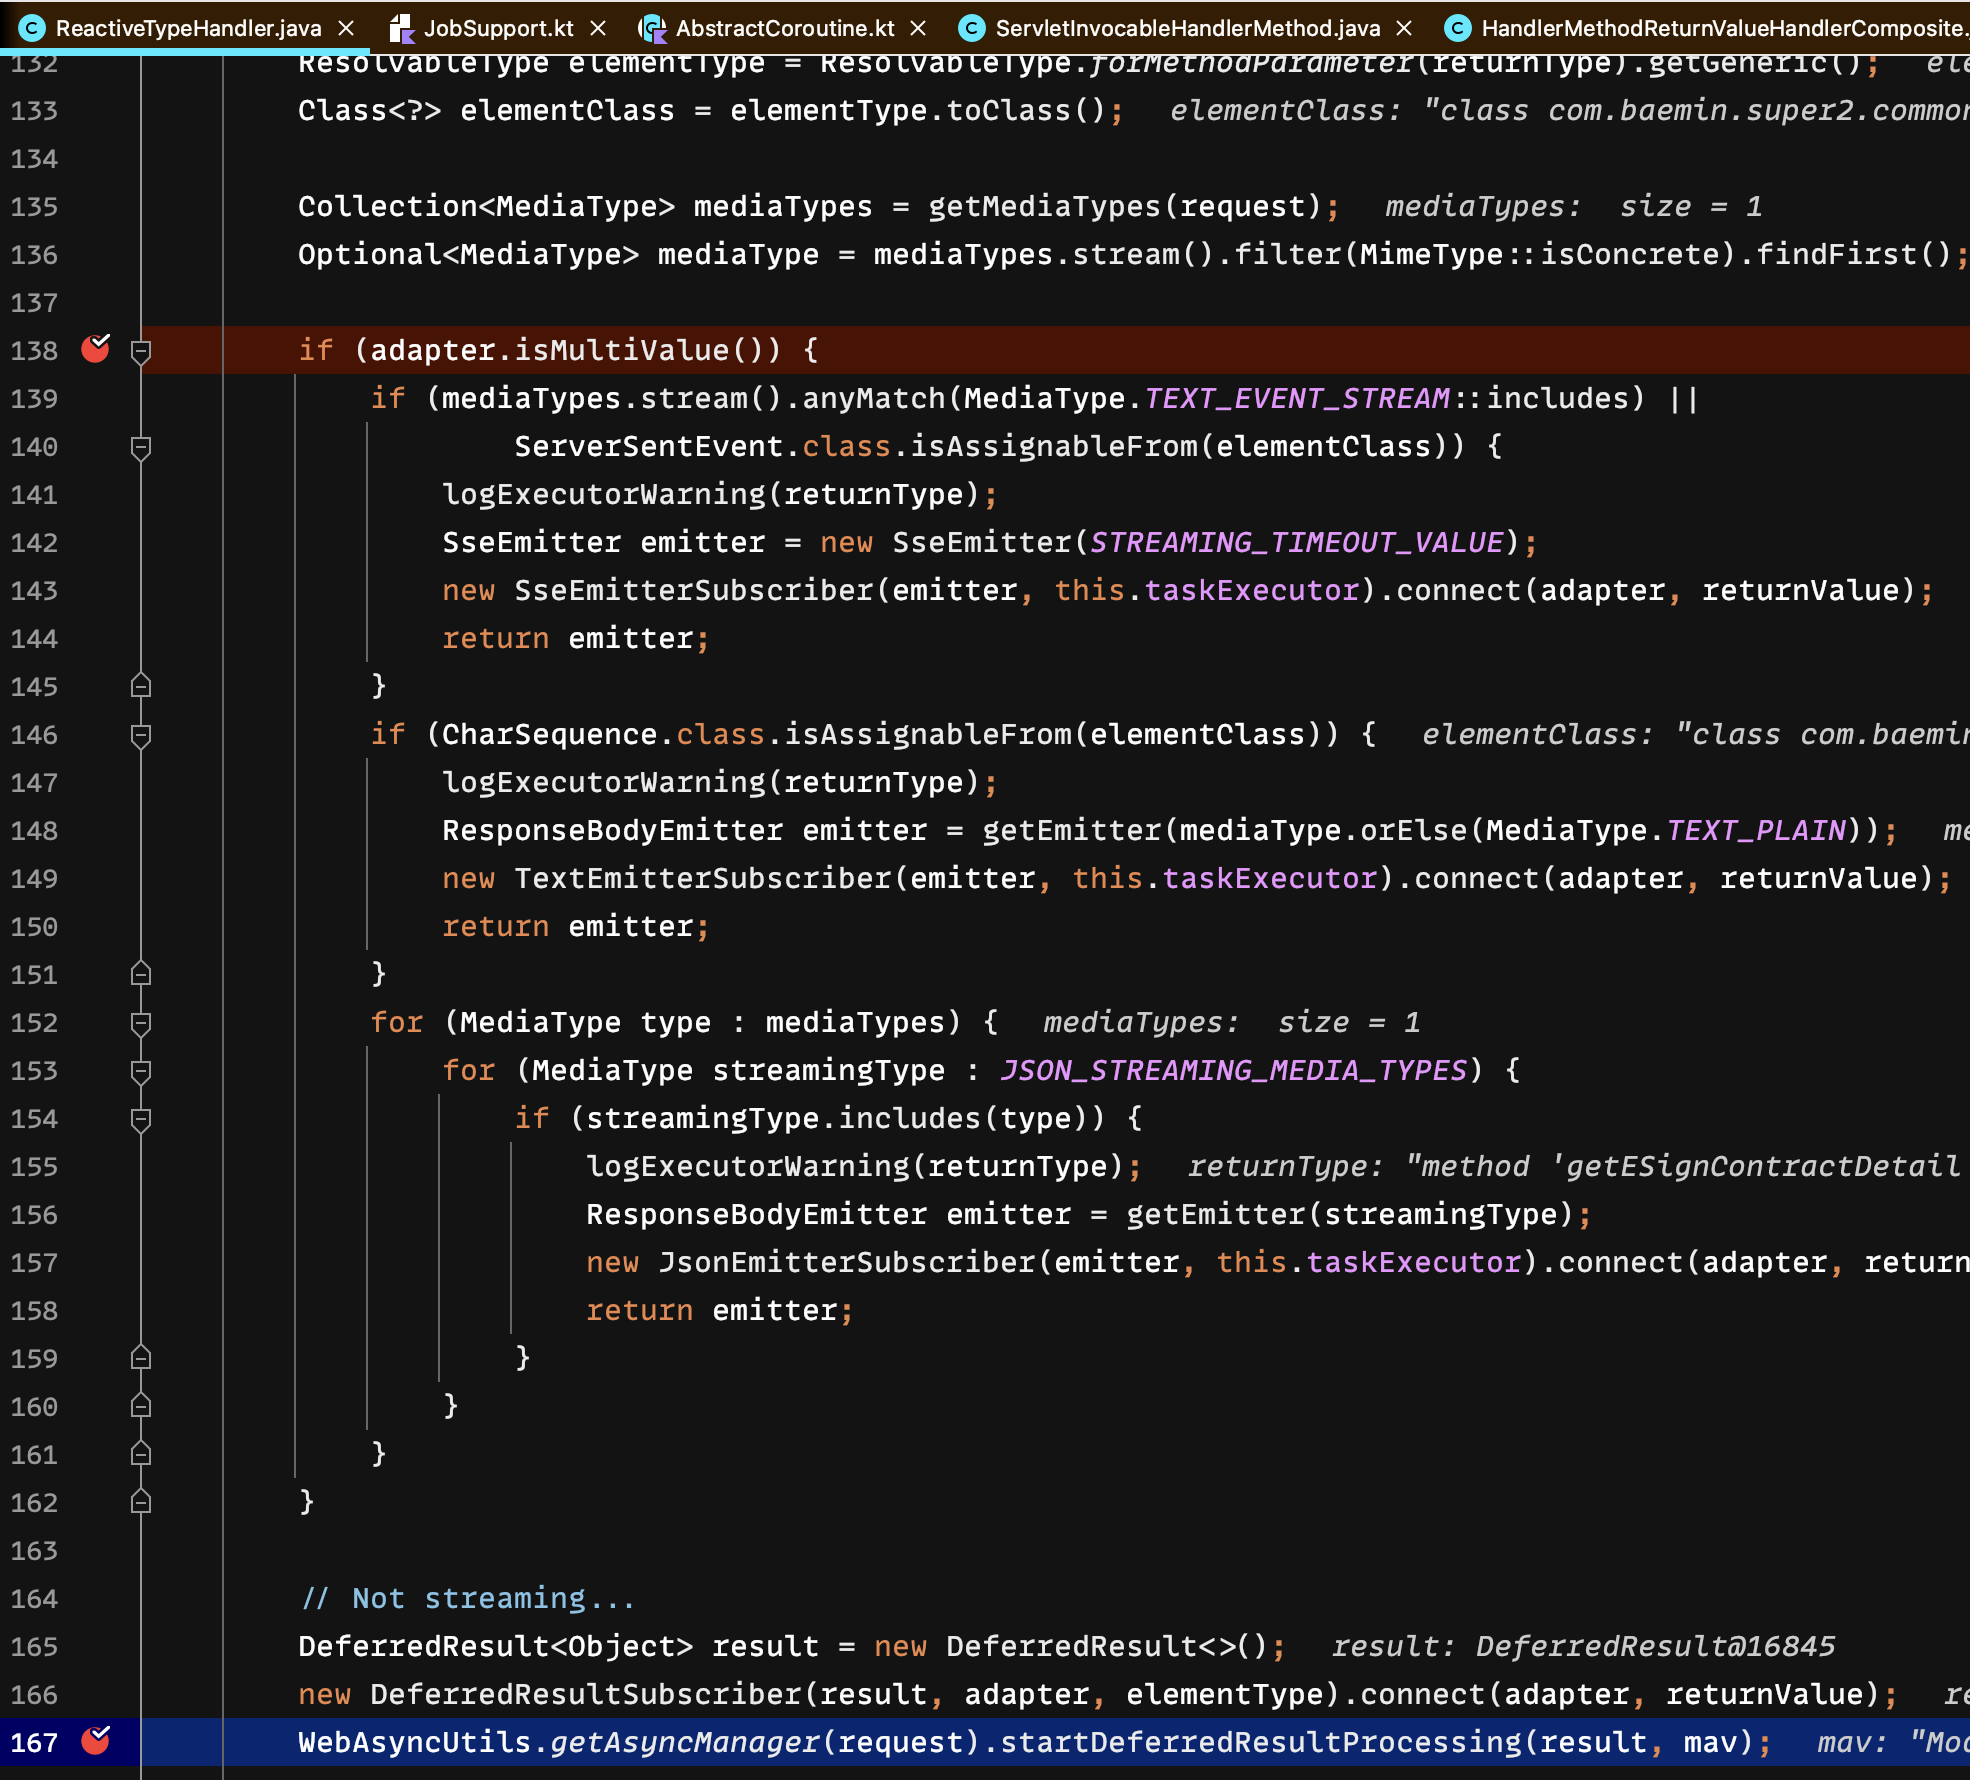Open the AbstractCoroutine.kt editor tab

point(784,29)
